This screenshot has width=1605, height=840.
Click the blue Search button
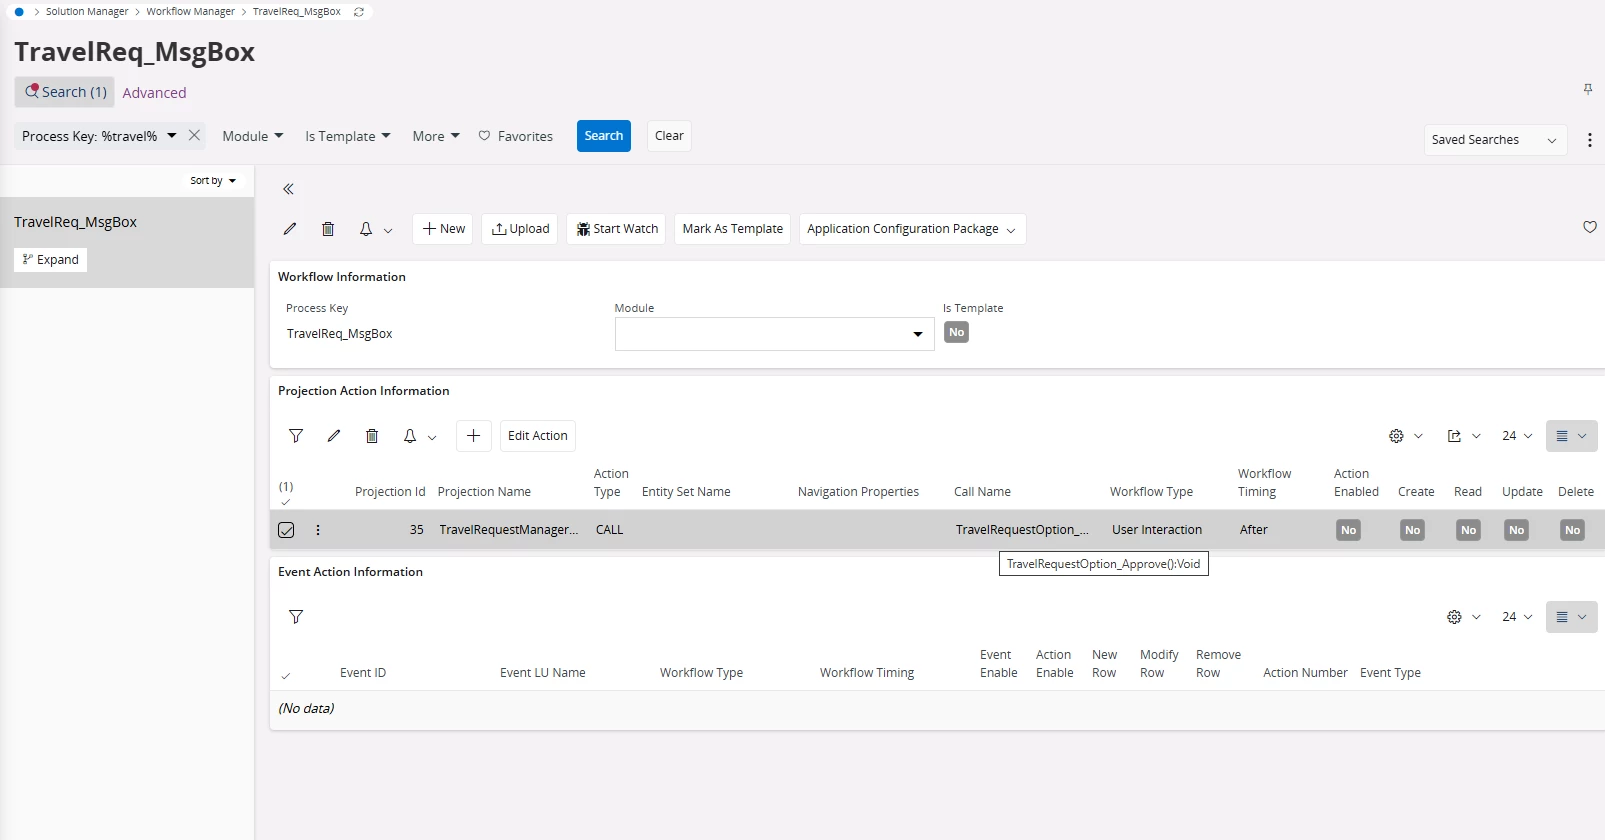coord(603,136)
